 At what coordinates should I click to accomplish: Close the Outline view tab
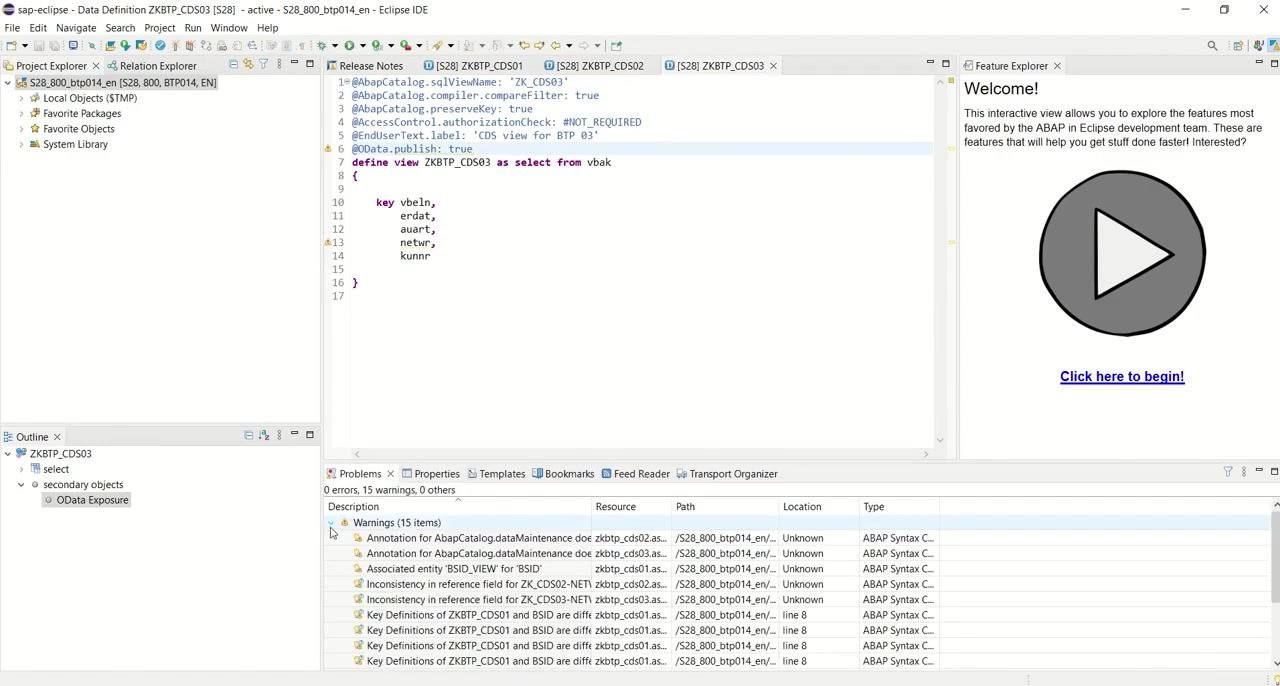tap(57, 437)
